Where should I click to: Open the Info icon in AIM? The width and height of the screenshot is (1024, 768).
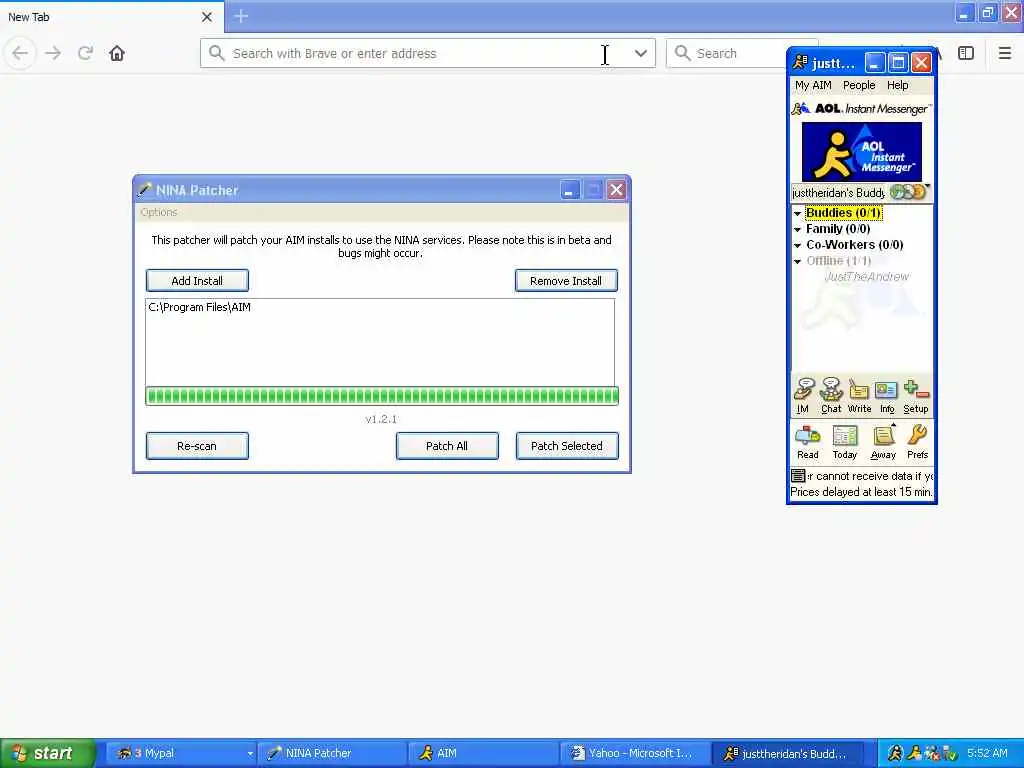pos(887,396)
